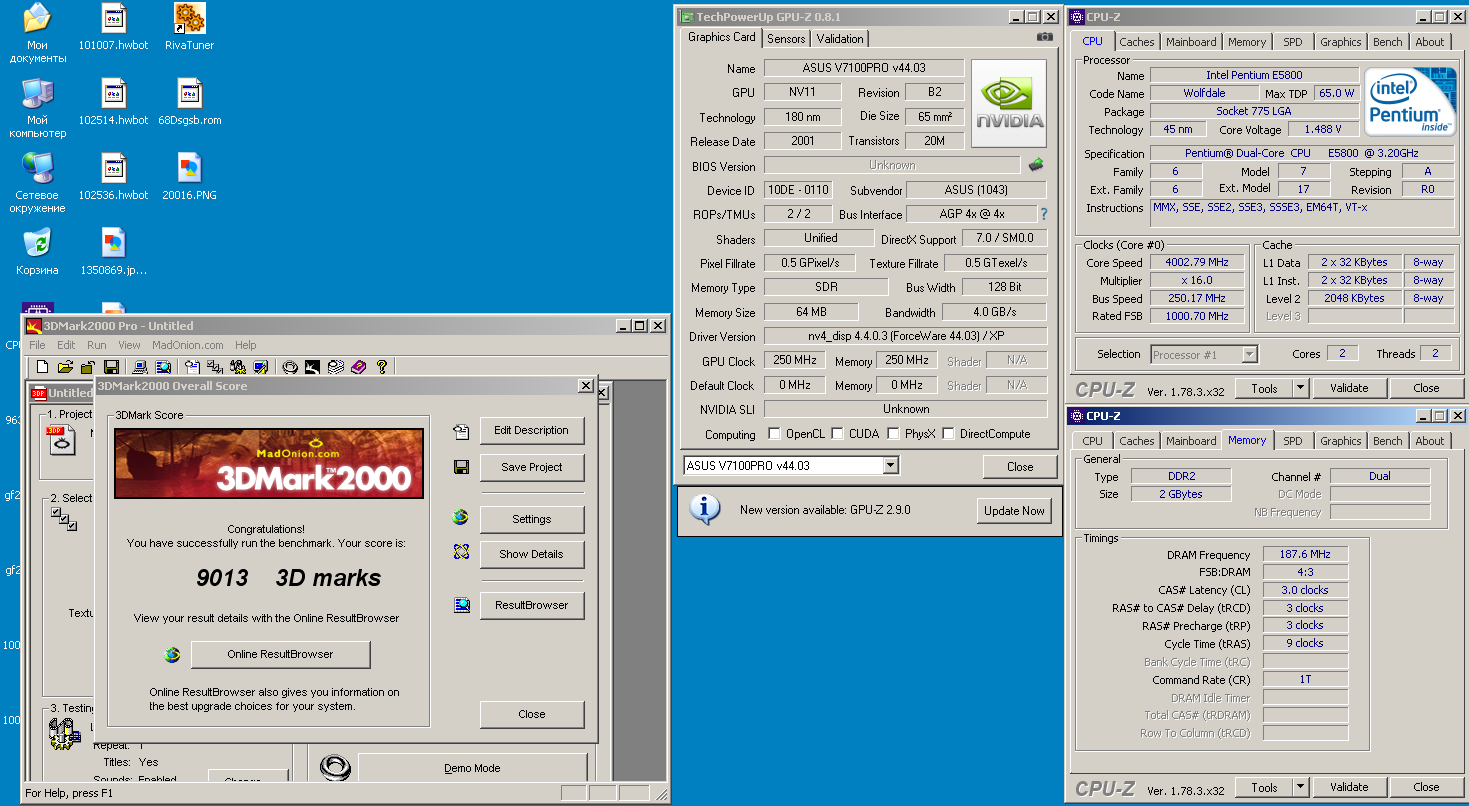Click the Close button in GPU-Z window
This screenshot has width=1469, height=806.
tap(1020, 466)
